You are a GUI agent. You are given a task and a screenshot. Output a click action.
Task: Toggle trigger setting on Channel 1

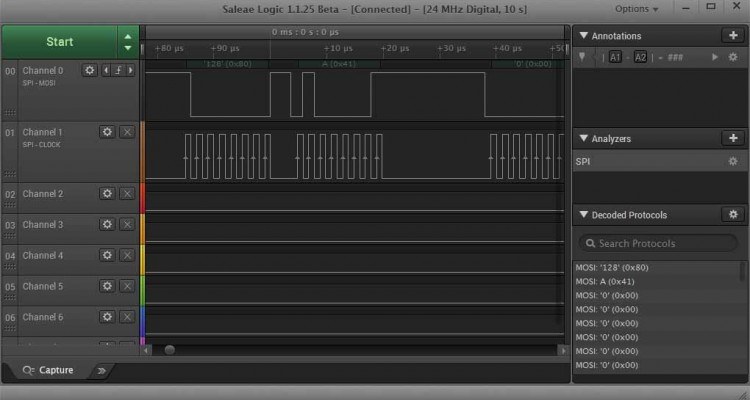[126, 132]
